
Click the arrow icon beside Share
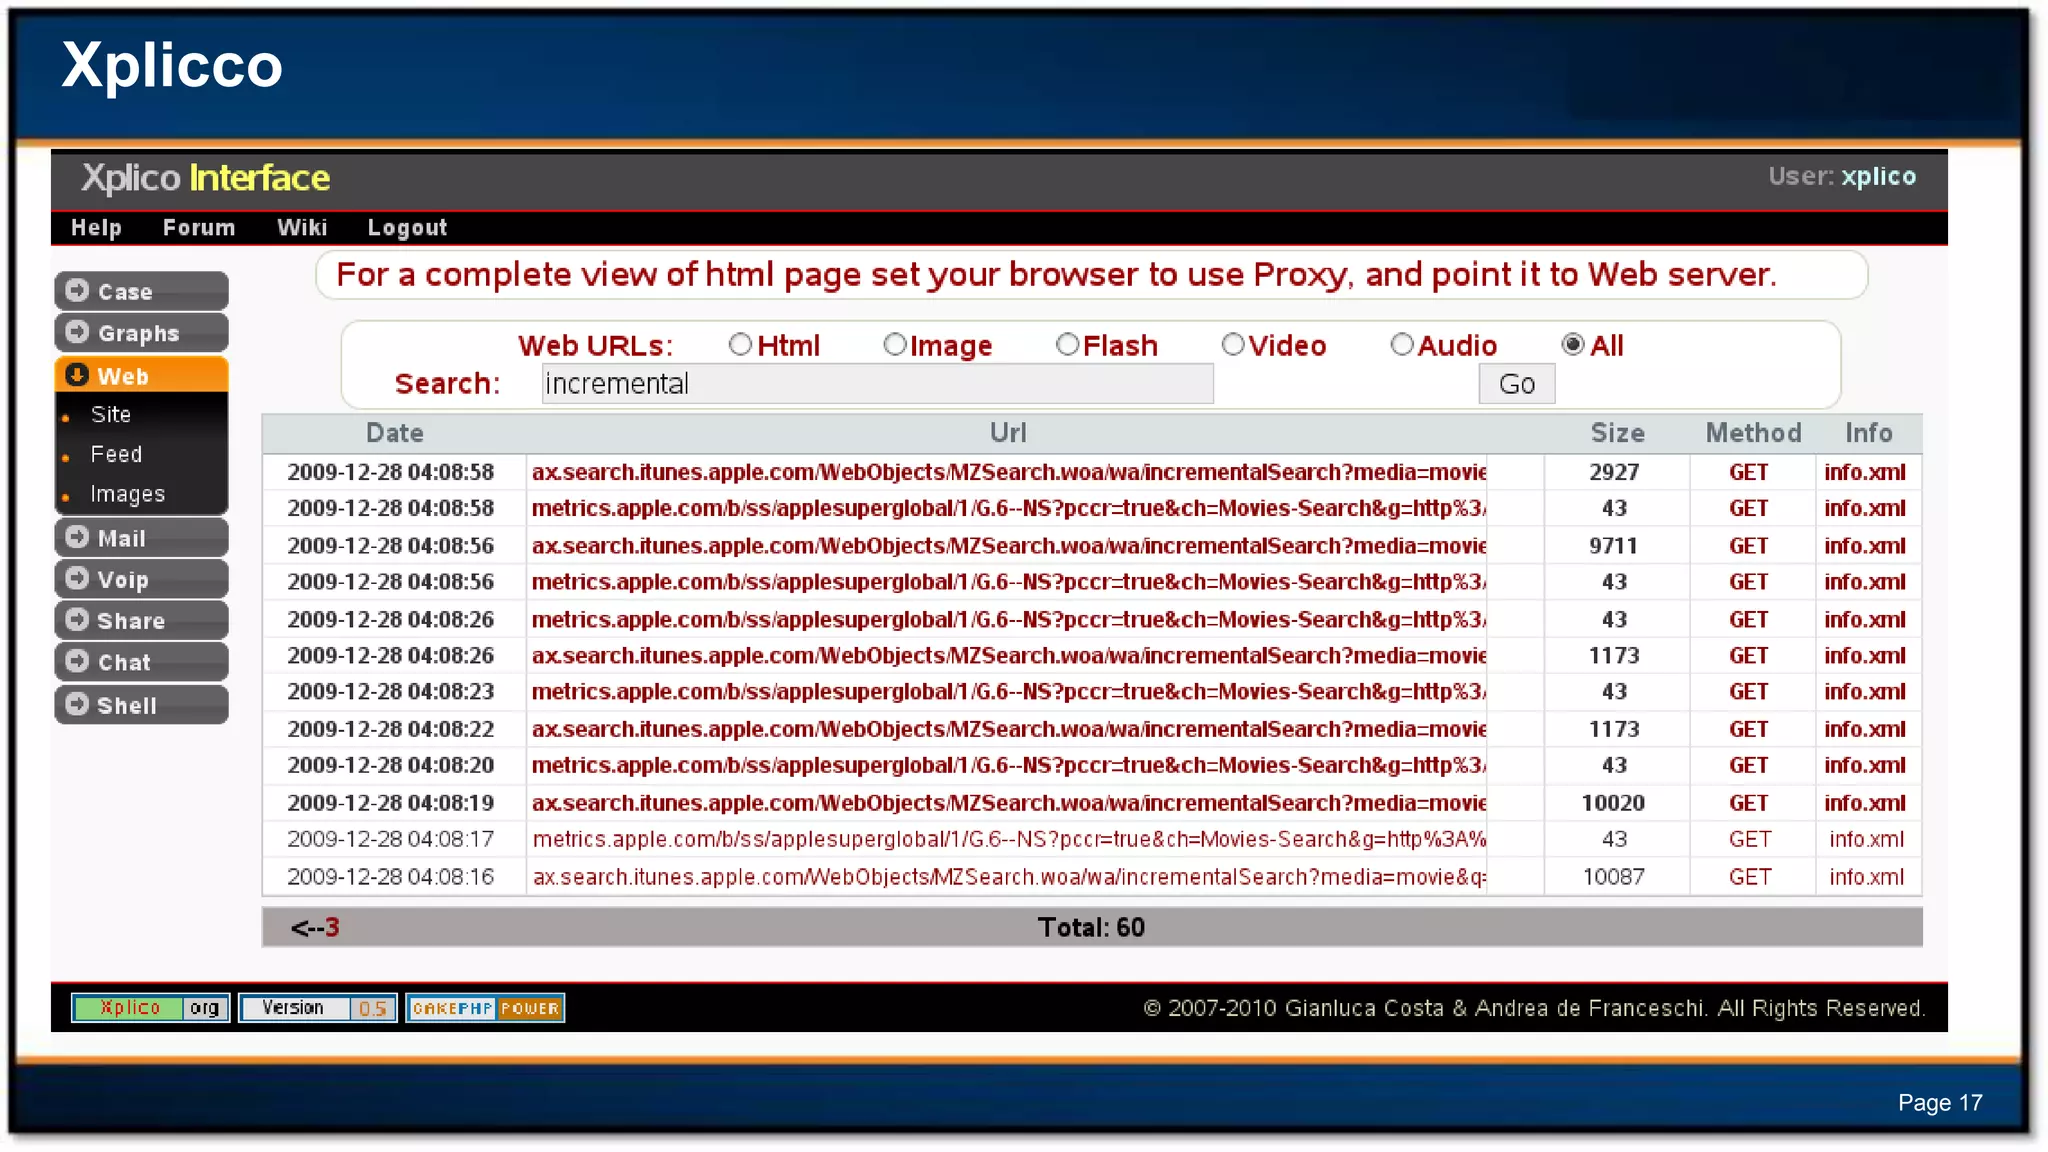(77, 620)
